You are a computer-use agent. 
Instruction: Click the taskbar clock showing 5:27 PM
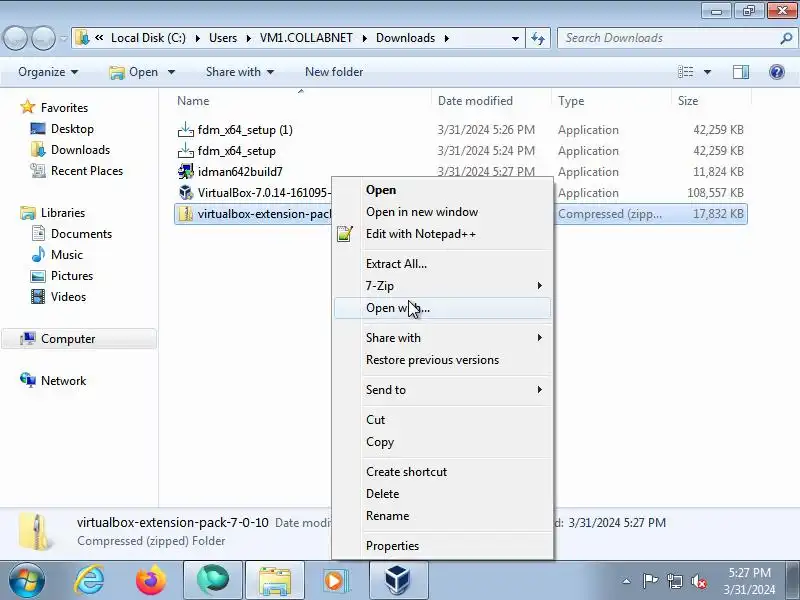749,581
